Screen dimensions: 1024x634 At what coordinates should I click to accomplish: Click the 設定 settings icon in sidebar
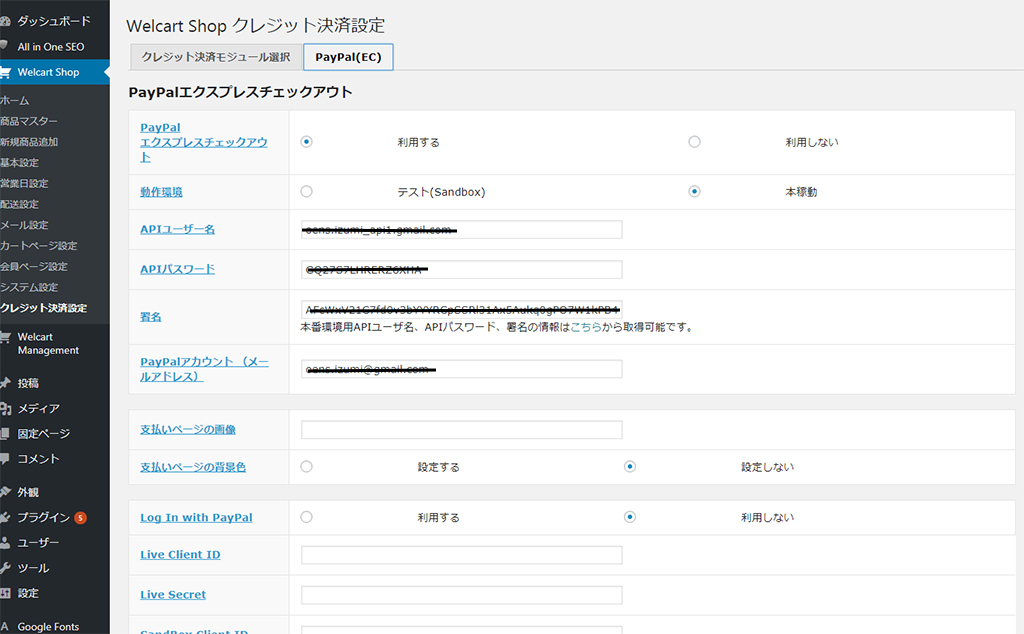5,593
